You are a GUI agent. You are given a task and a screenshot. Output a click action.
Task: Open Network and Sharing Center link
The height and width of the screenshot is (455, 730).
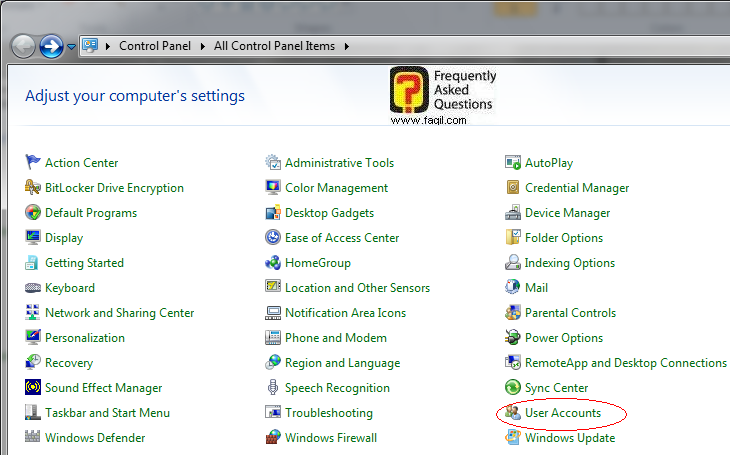[x=118, y=313]
